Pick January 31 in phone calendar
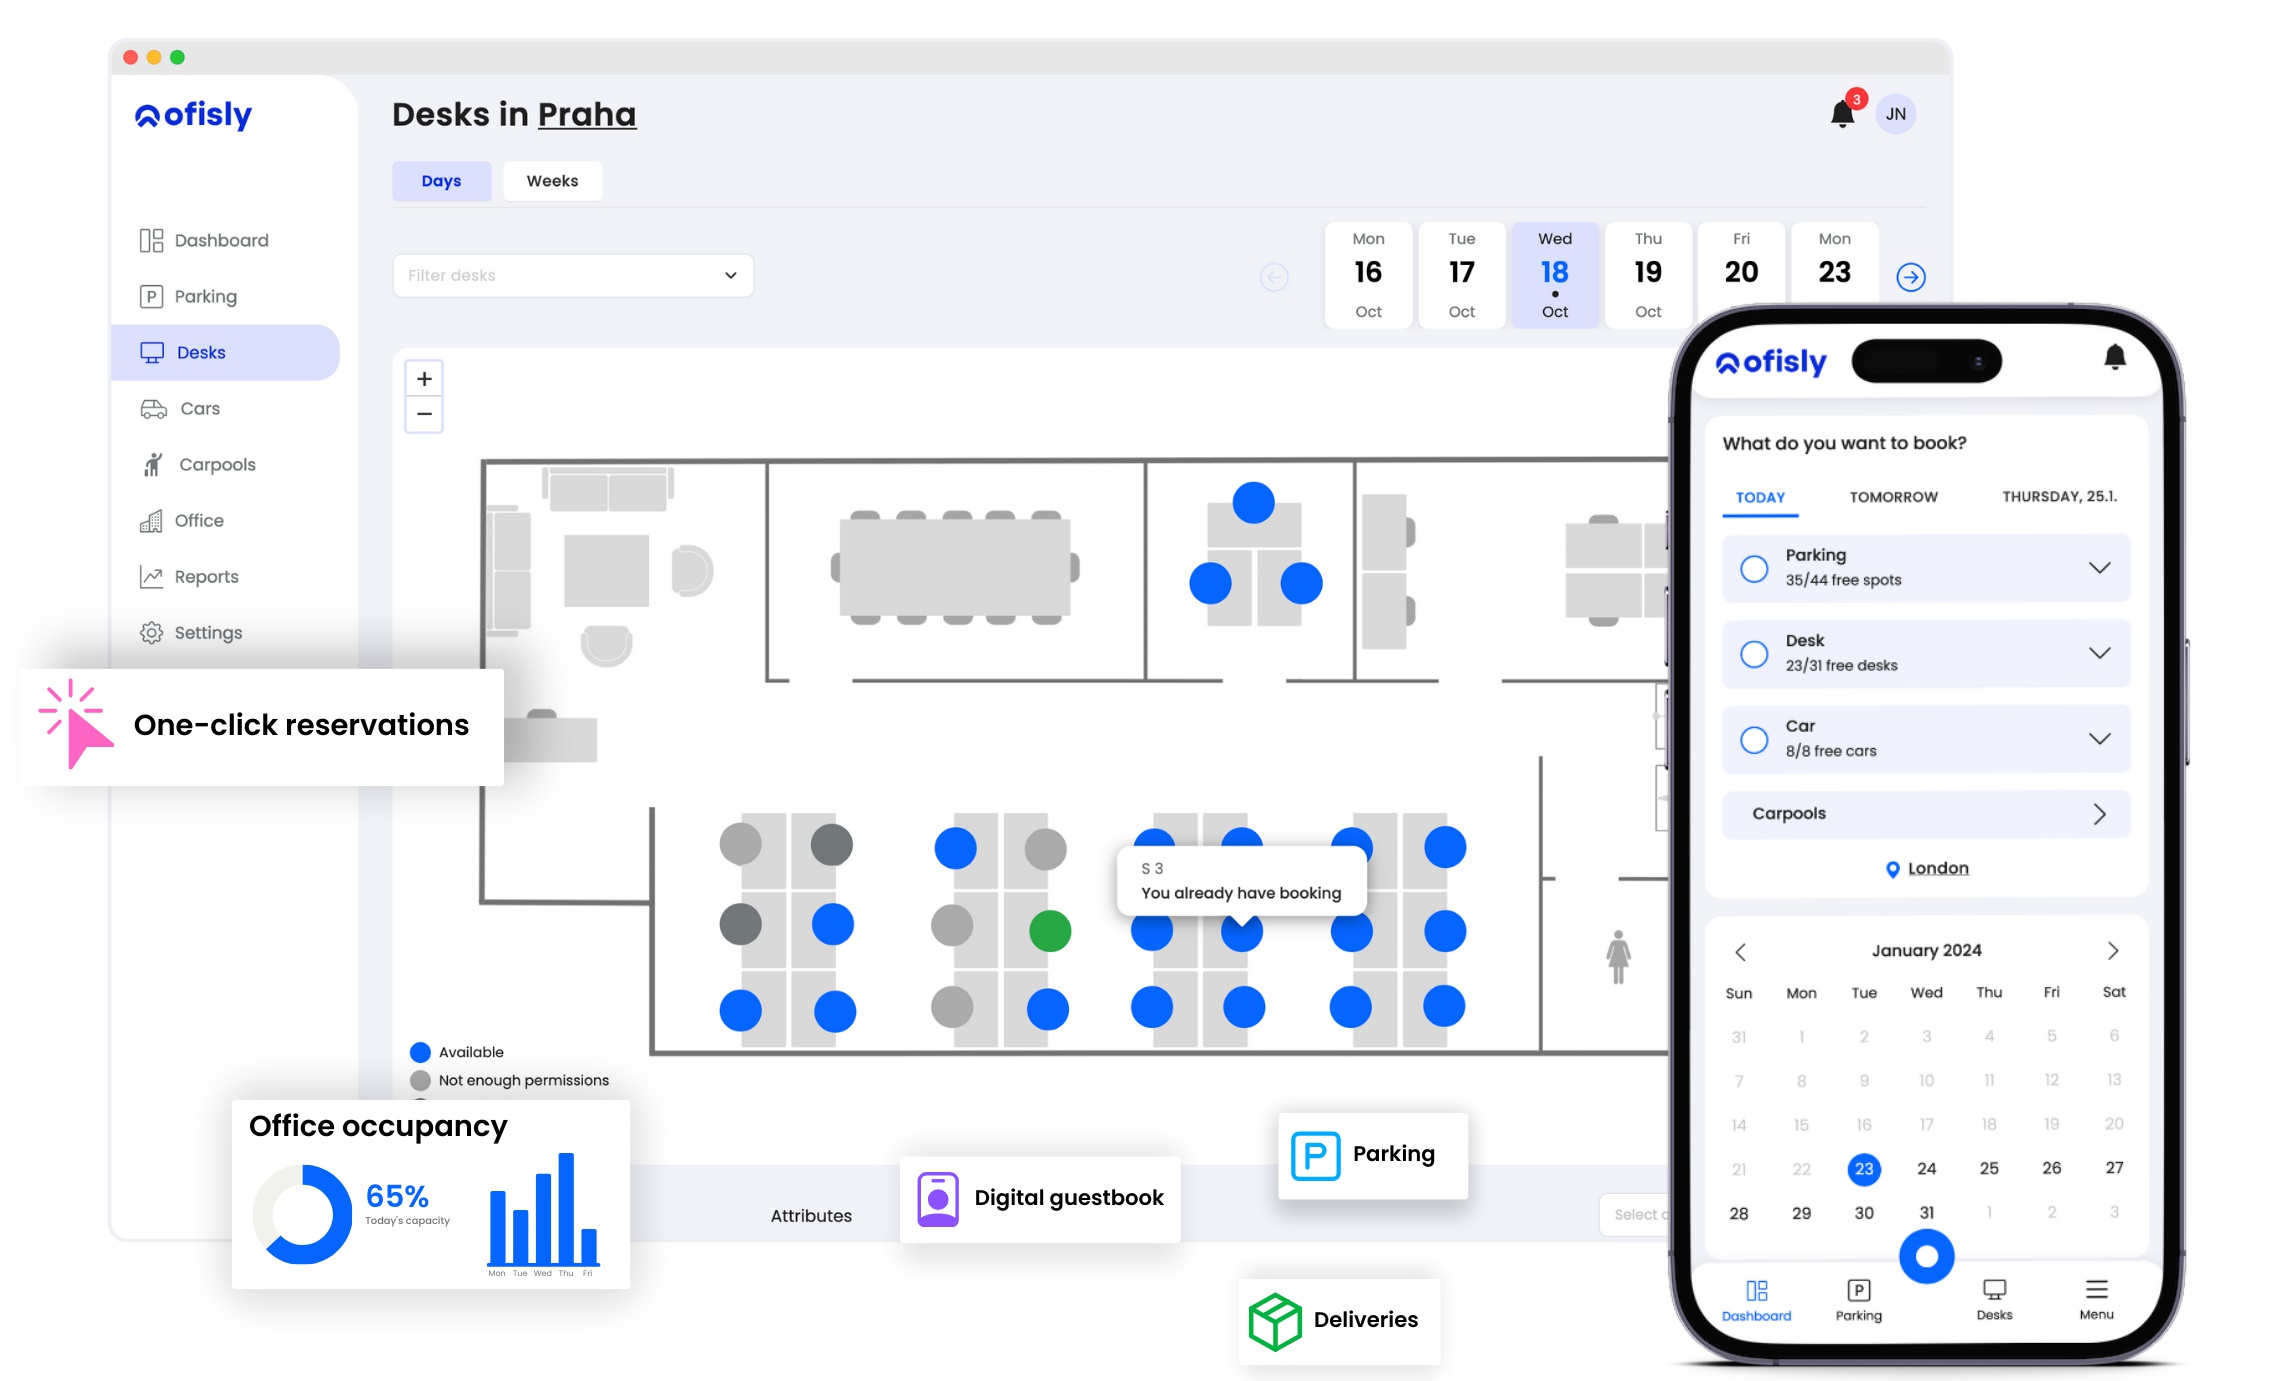2295x1381 pixels. (x=1927, y=1213)
